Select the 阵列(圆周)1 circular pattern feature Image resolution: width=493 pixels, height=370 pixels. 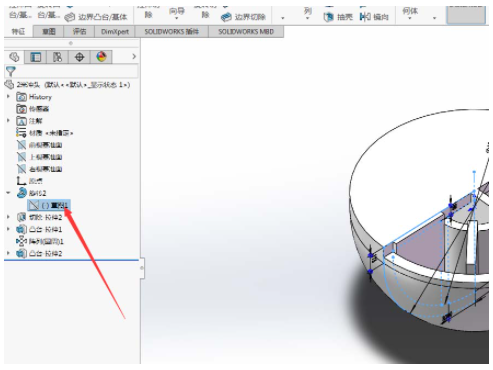pyautogui.click(x=40, y=241)
